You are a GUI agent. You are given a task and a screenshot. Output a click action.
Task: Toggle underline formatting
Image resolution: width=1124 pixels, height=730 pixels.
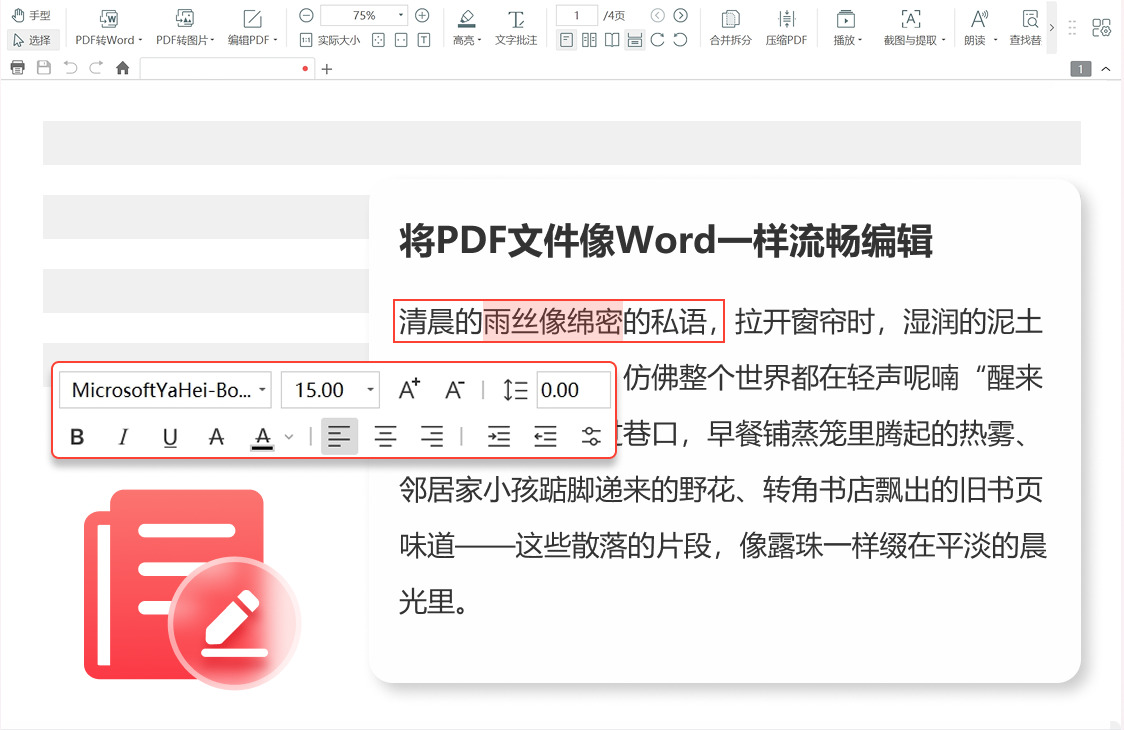click(x=170, y=437)
